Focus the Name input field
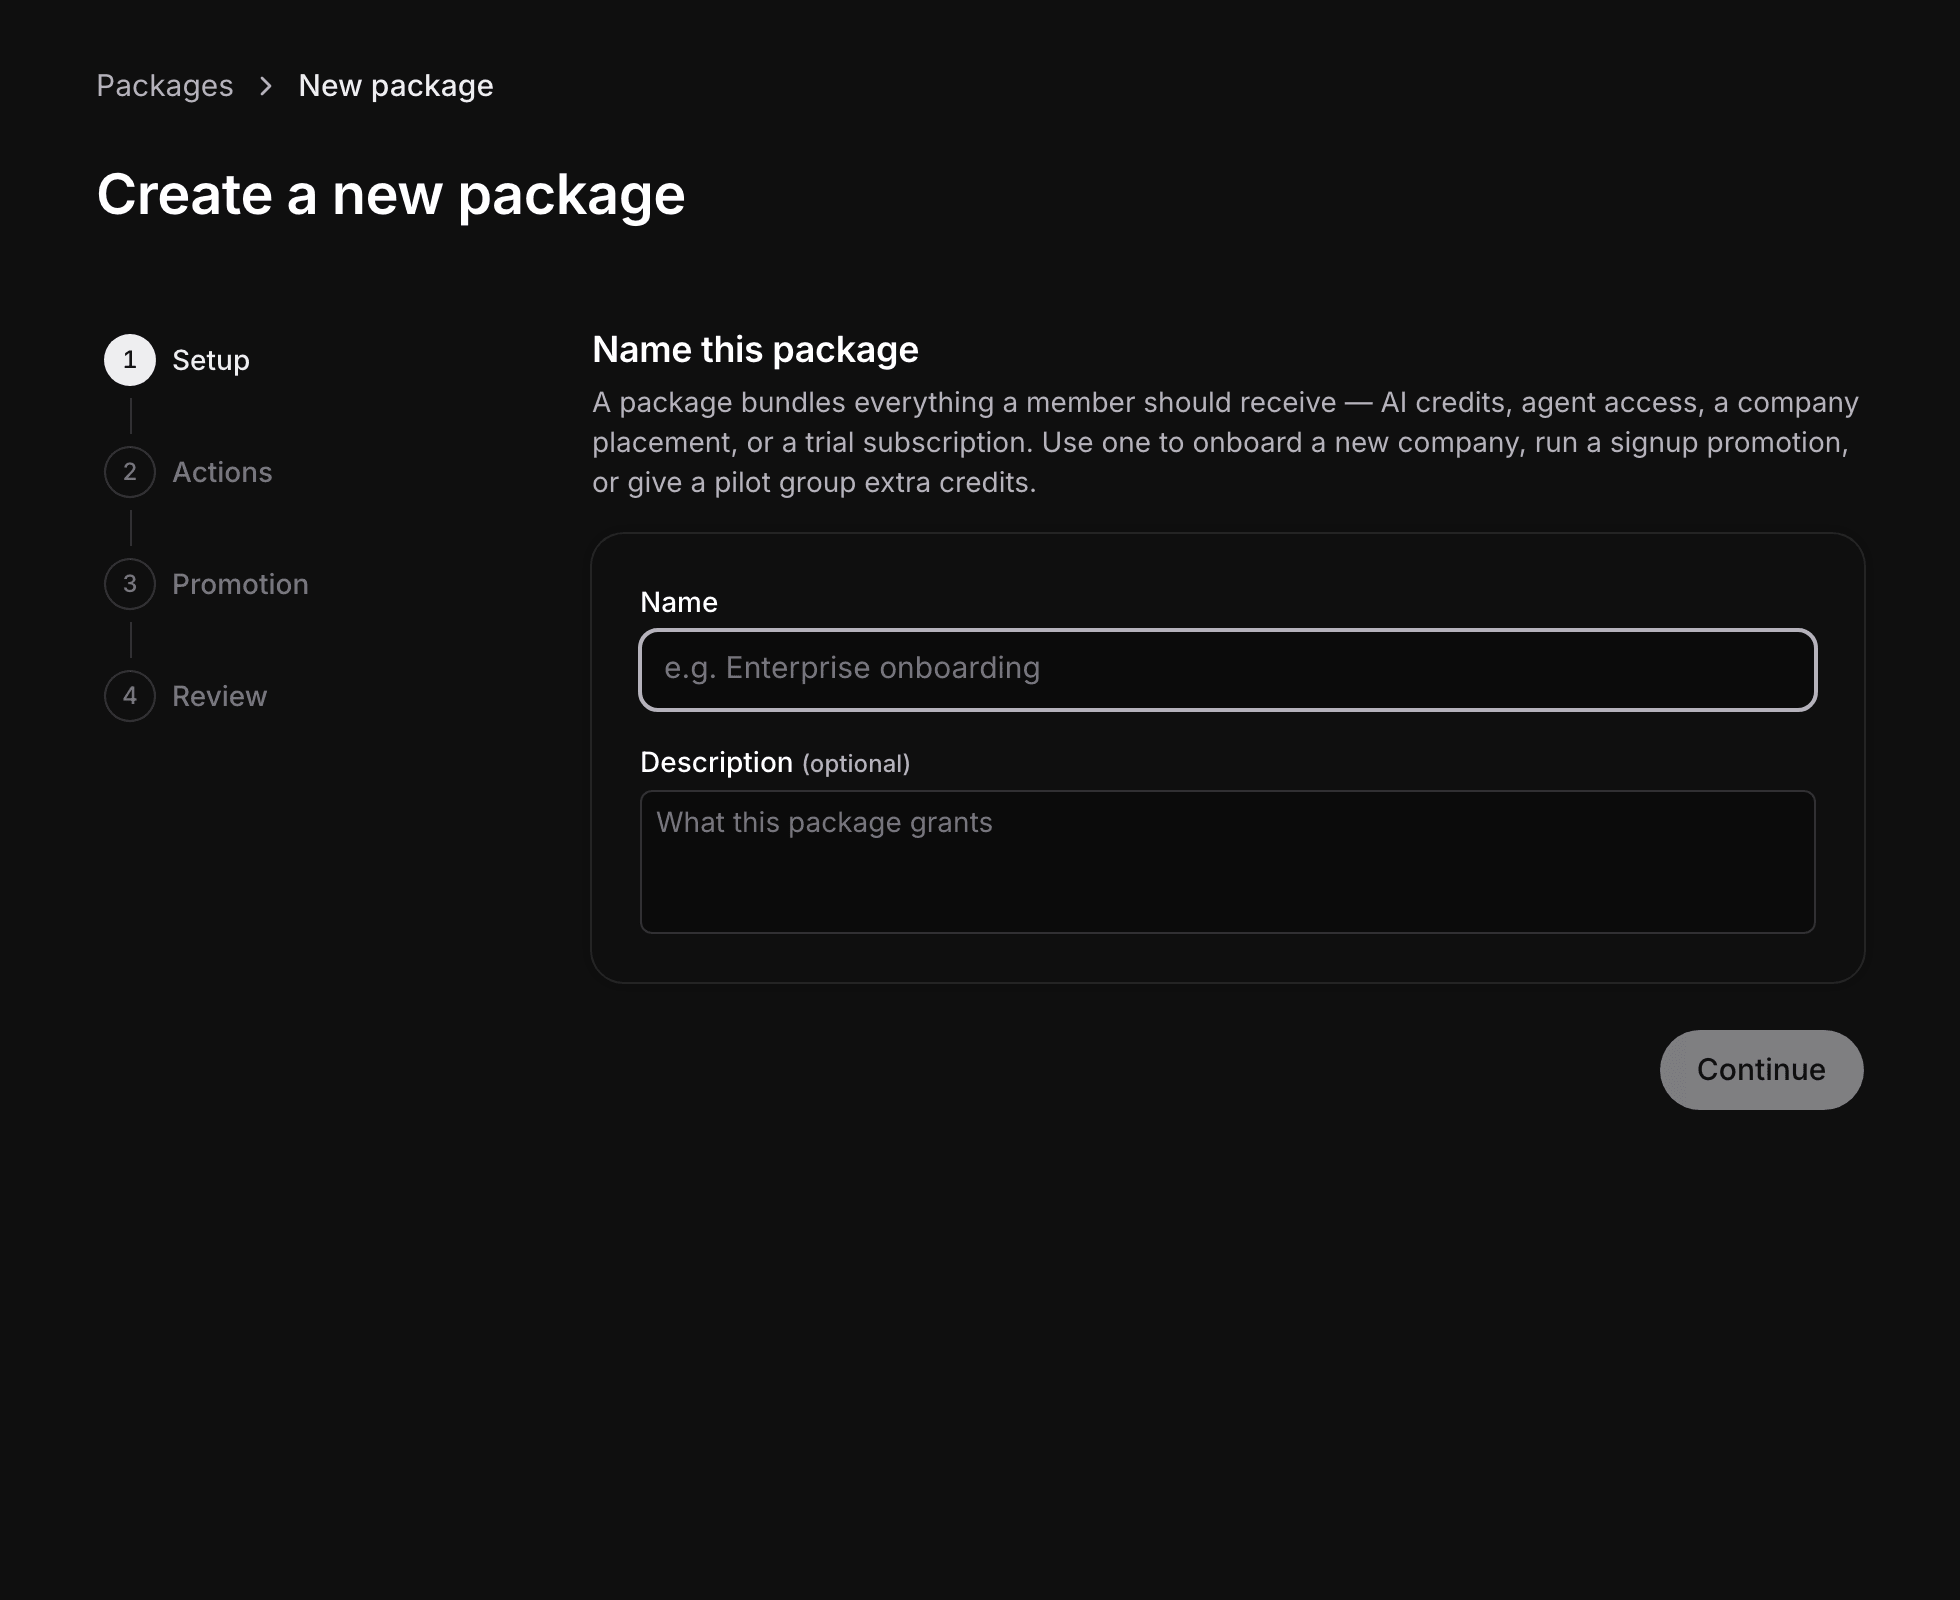 pos(1228,670)
